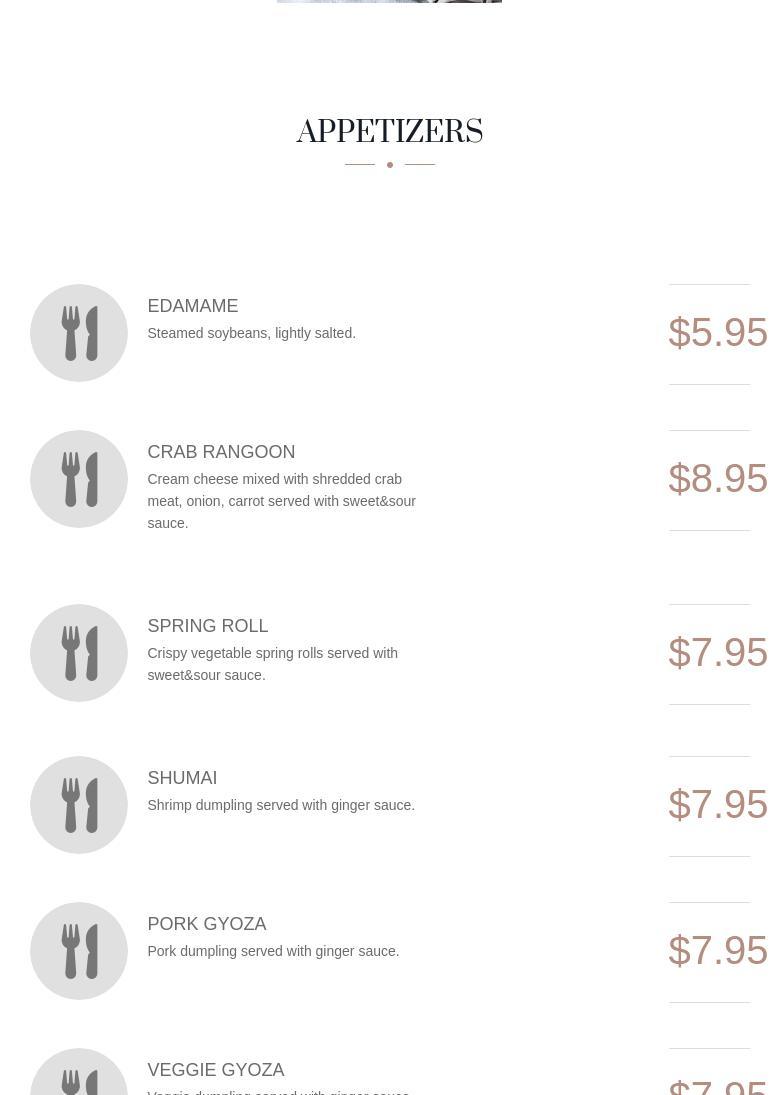The width and height of the screenshot is (779, 1095).
Task: Tap the Pork Gyoza utensils icon
Action: (x=79, y=951)
